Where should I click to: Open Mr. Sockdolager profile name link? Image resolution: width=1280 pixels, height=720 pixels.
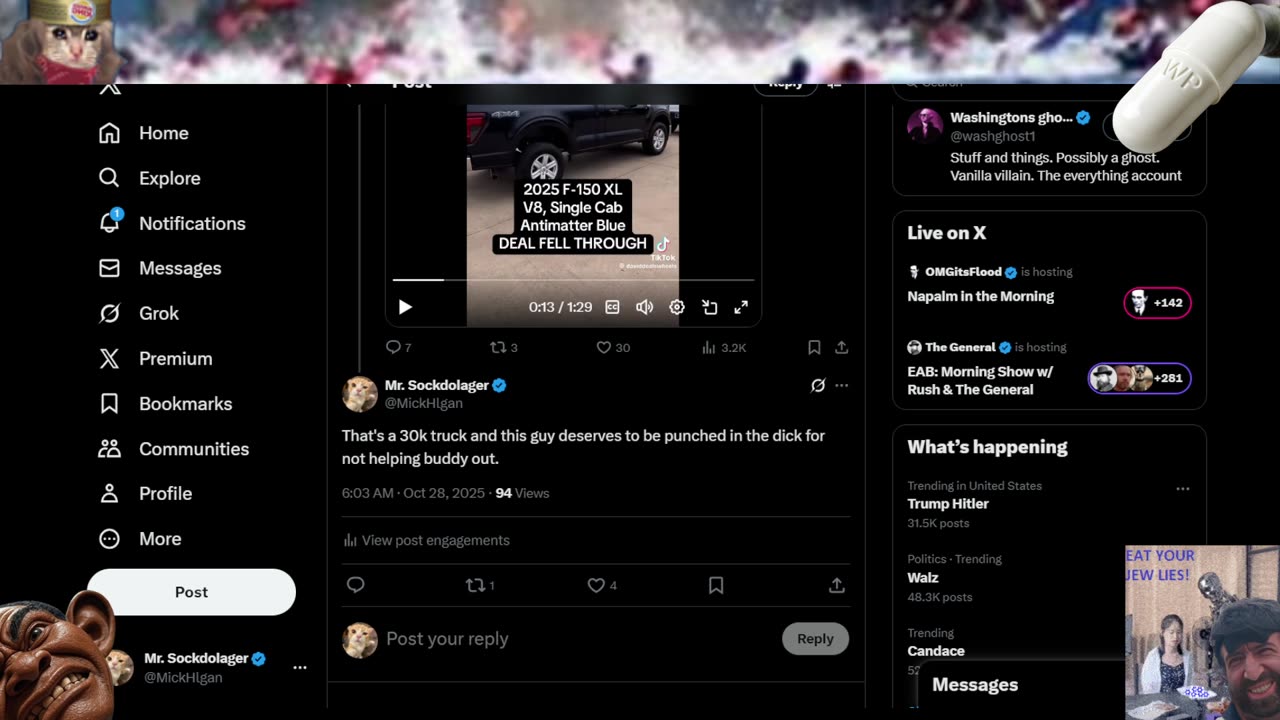click(437, 385)
